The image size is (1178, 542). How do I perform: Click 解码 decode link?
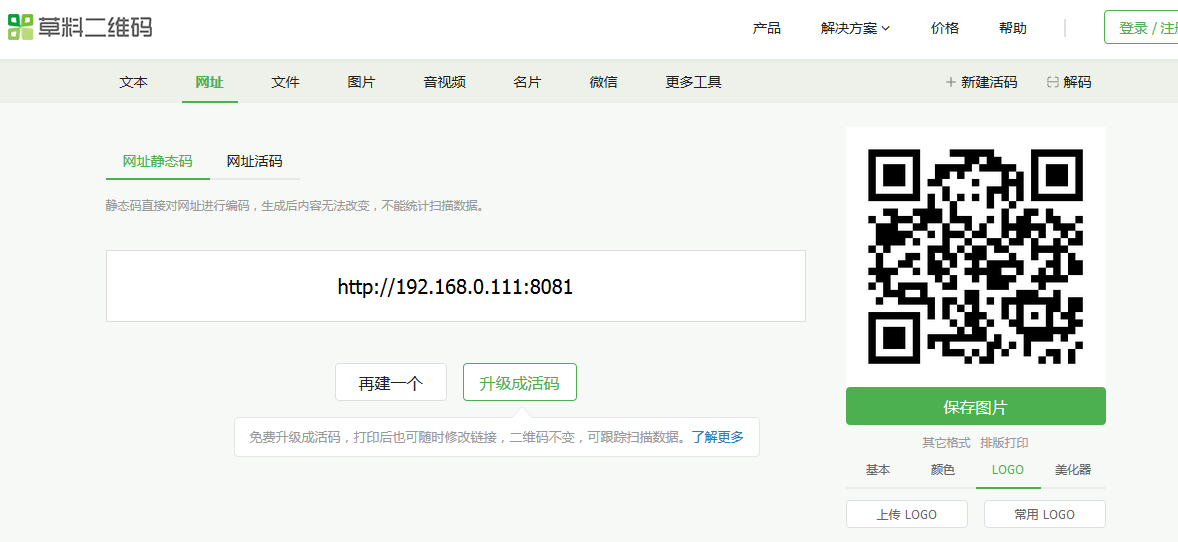pyautogui.click(x=1068, y=82)
